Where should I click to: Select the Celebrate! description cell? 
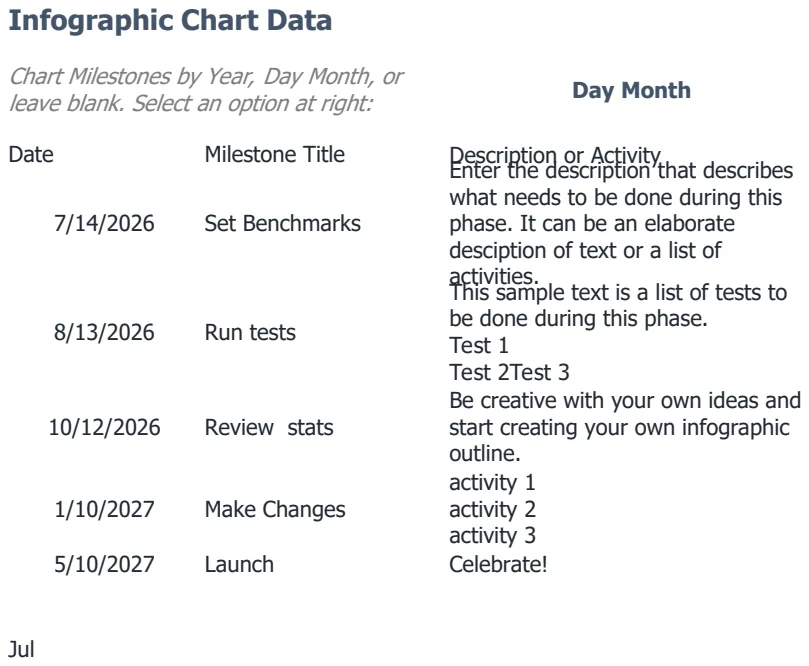[x=498, y=564]
